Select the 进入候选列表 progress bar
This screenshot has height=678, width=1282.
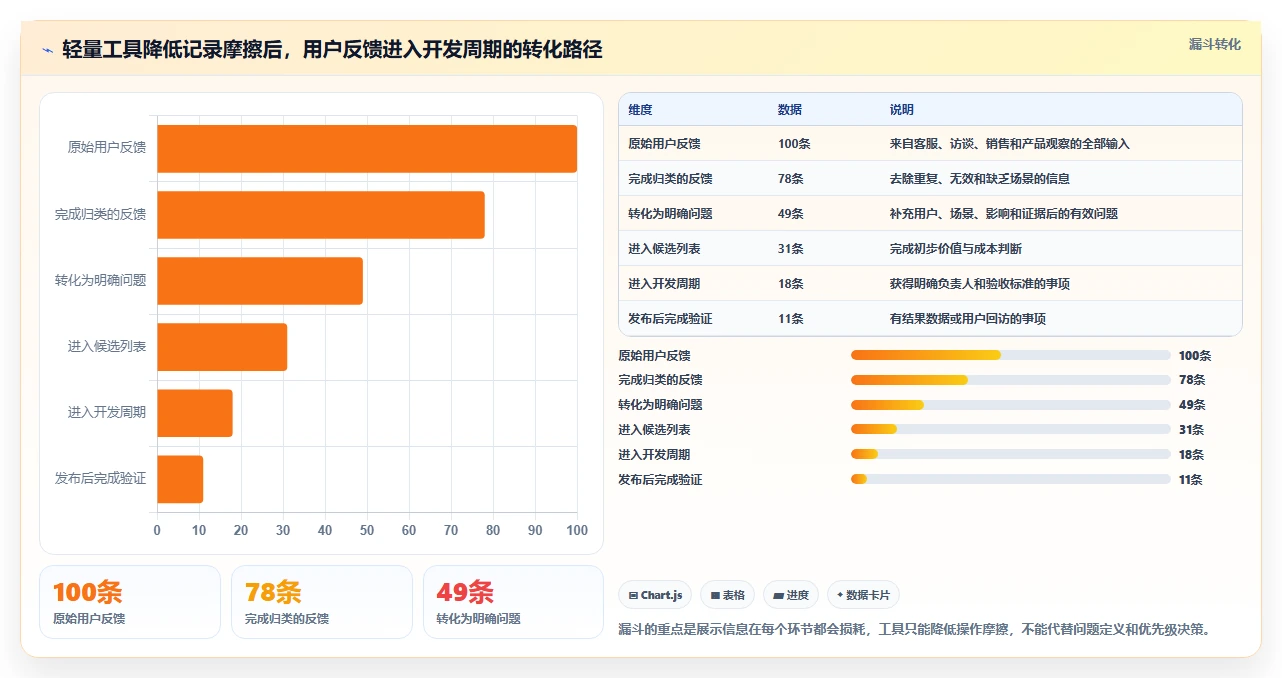tap(1010, 430)
